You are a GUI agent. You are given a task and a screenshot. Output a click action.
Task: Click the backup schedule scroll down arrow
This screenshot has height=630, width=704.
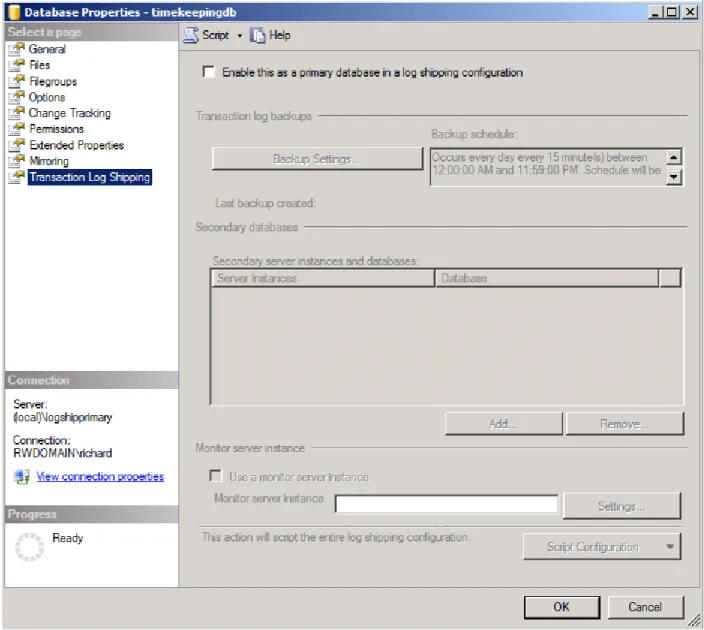pos(673,176)
